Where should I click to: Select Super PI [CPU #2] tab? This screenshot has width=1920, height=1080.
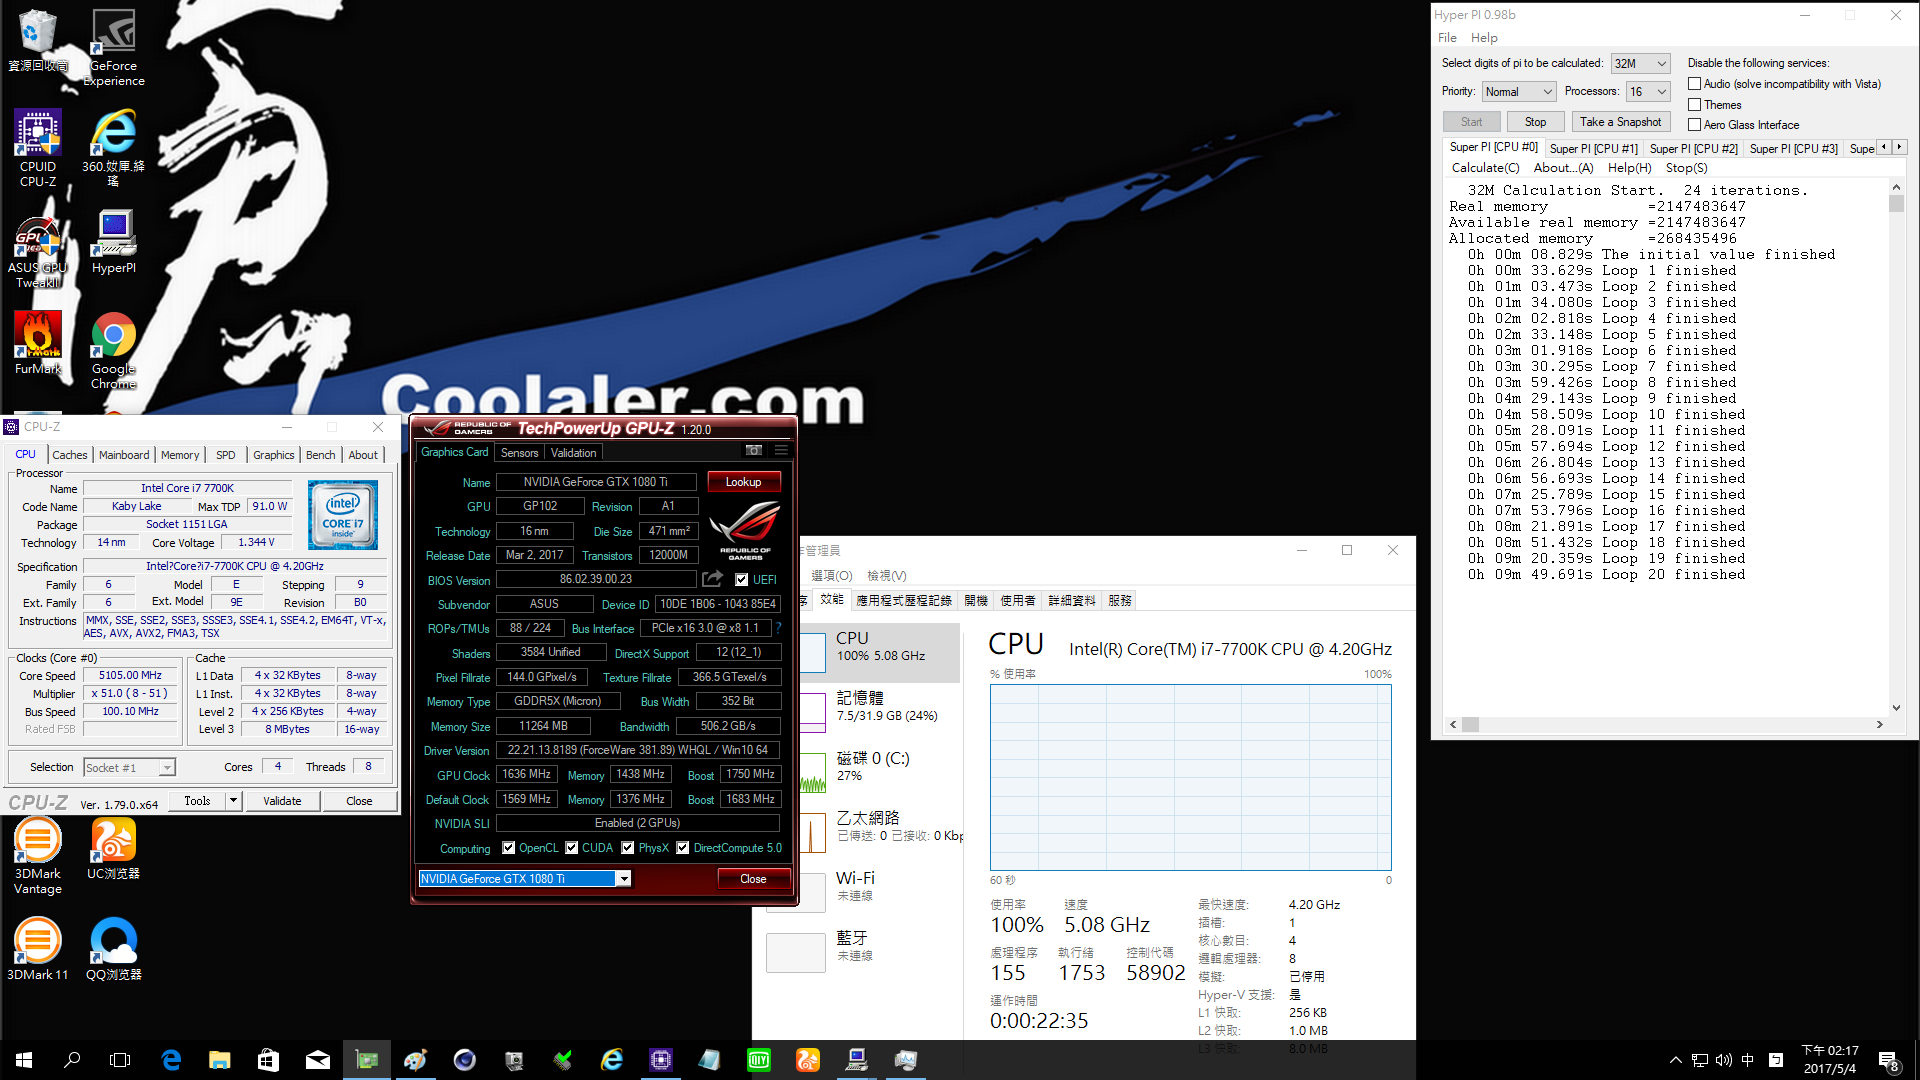click(x=1693, y=149)
